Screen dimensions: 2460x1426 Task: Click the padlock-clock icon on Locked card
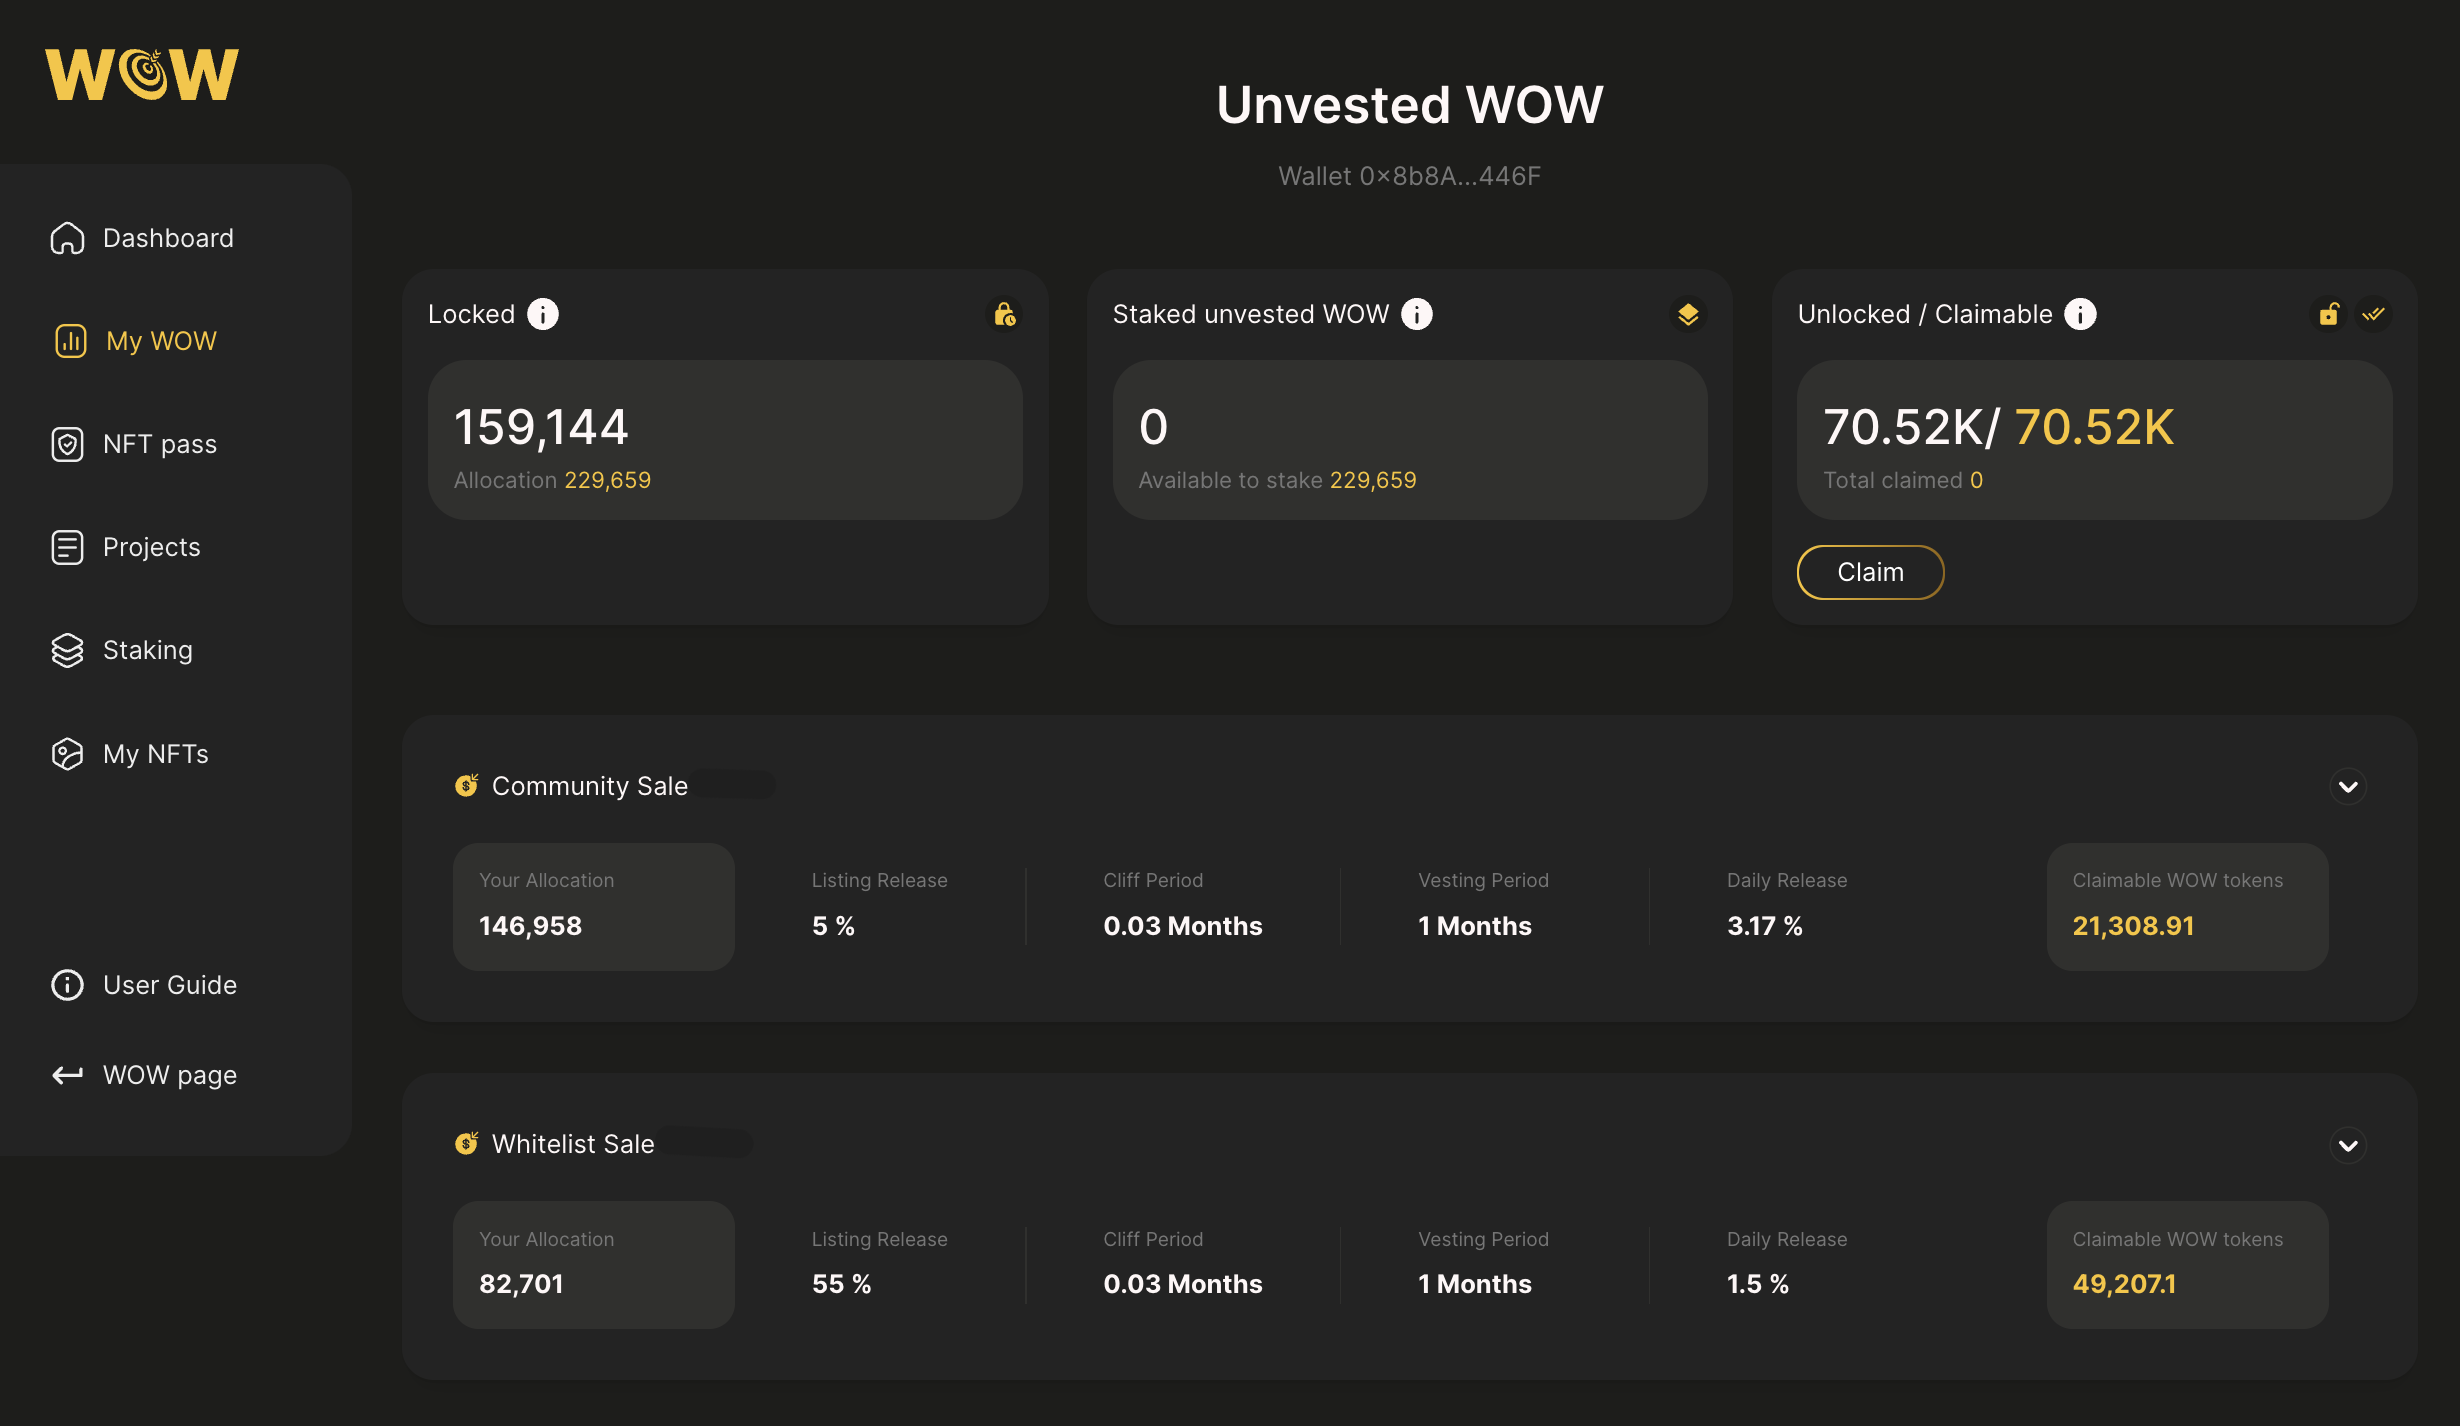[x=1005, y=314]
